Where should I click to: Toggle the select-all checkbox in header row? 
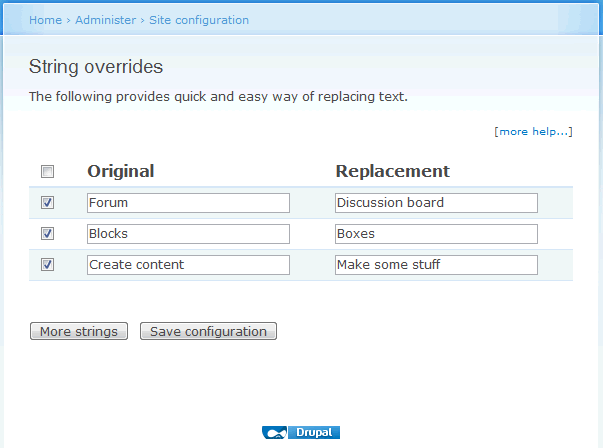pos(47,172)
